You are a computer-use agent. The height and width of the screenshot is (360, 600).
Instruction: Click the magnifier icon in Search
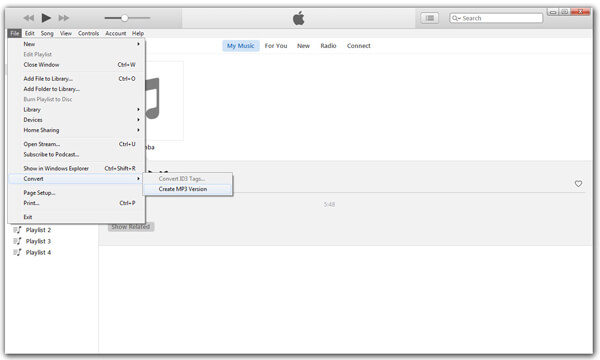point(455,18)
